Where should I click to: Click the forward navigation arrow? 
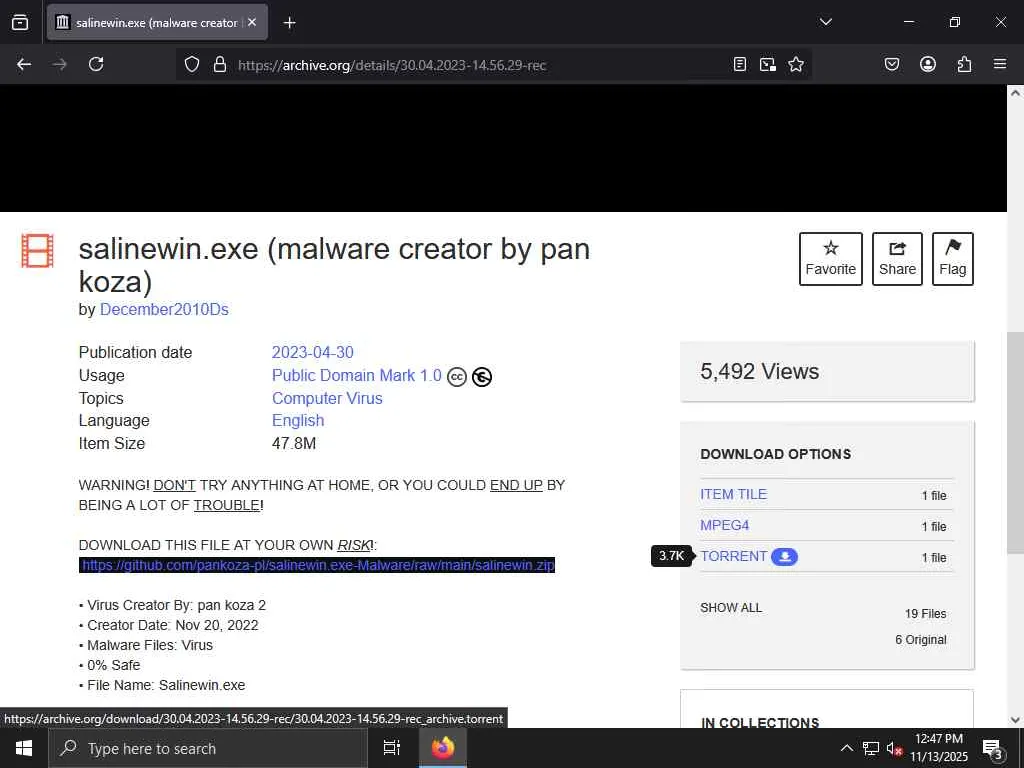tap(59, 64)
